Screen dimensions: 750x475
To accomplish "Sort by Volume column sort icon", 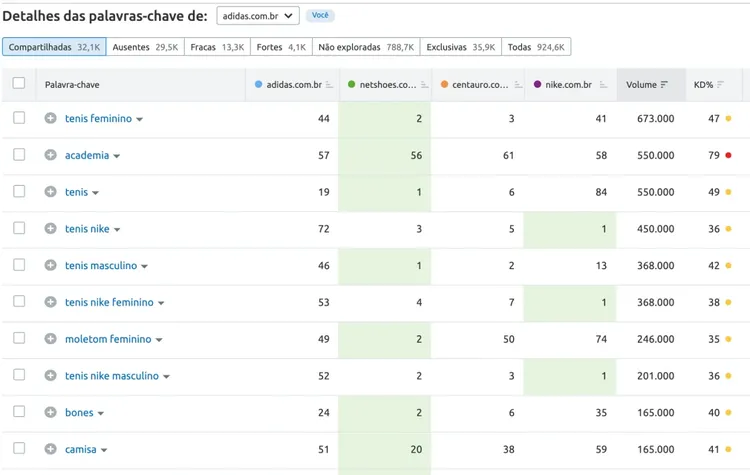I will tap(664, 85).
